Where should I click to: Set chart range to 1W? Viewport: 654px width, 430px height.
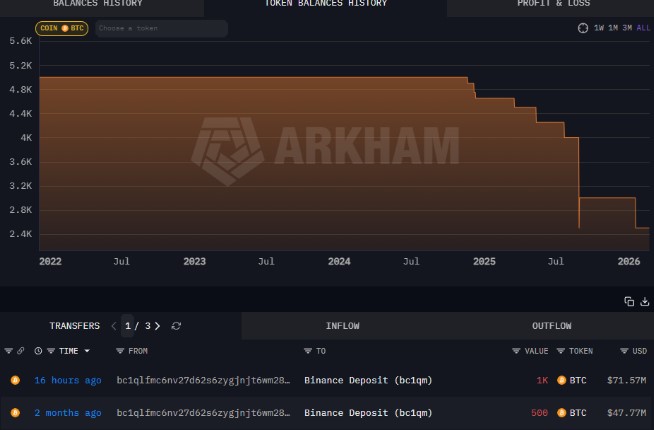(x=599, y=28)
